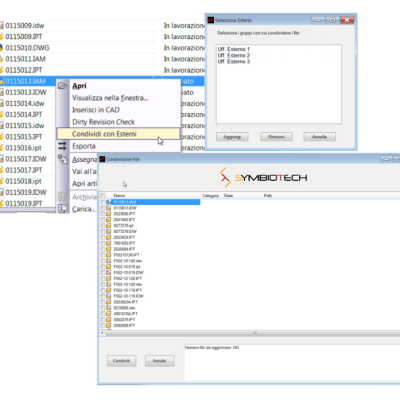400x400 pixels.
Task: Click the drawing icon of F552-10-019.IDW
Action: (x=108, y=272)
